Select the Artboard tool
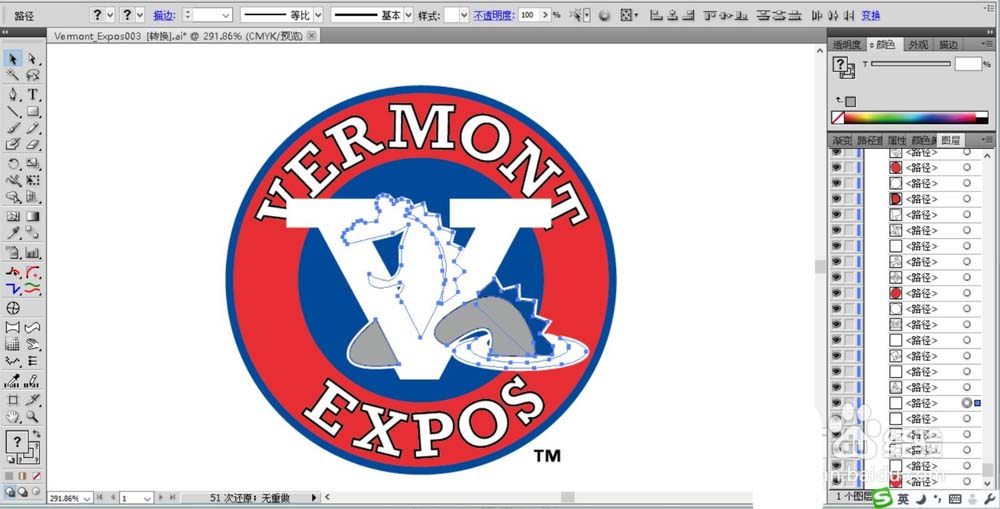 13,401
